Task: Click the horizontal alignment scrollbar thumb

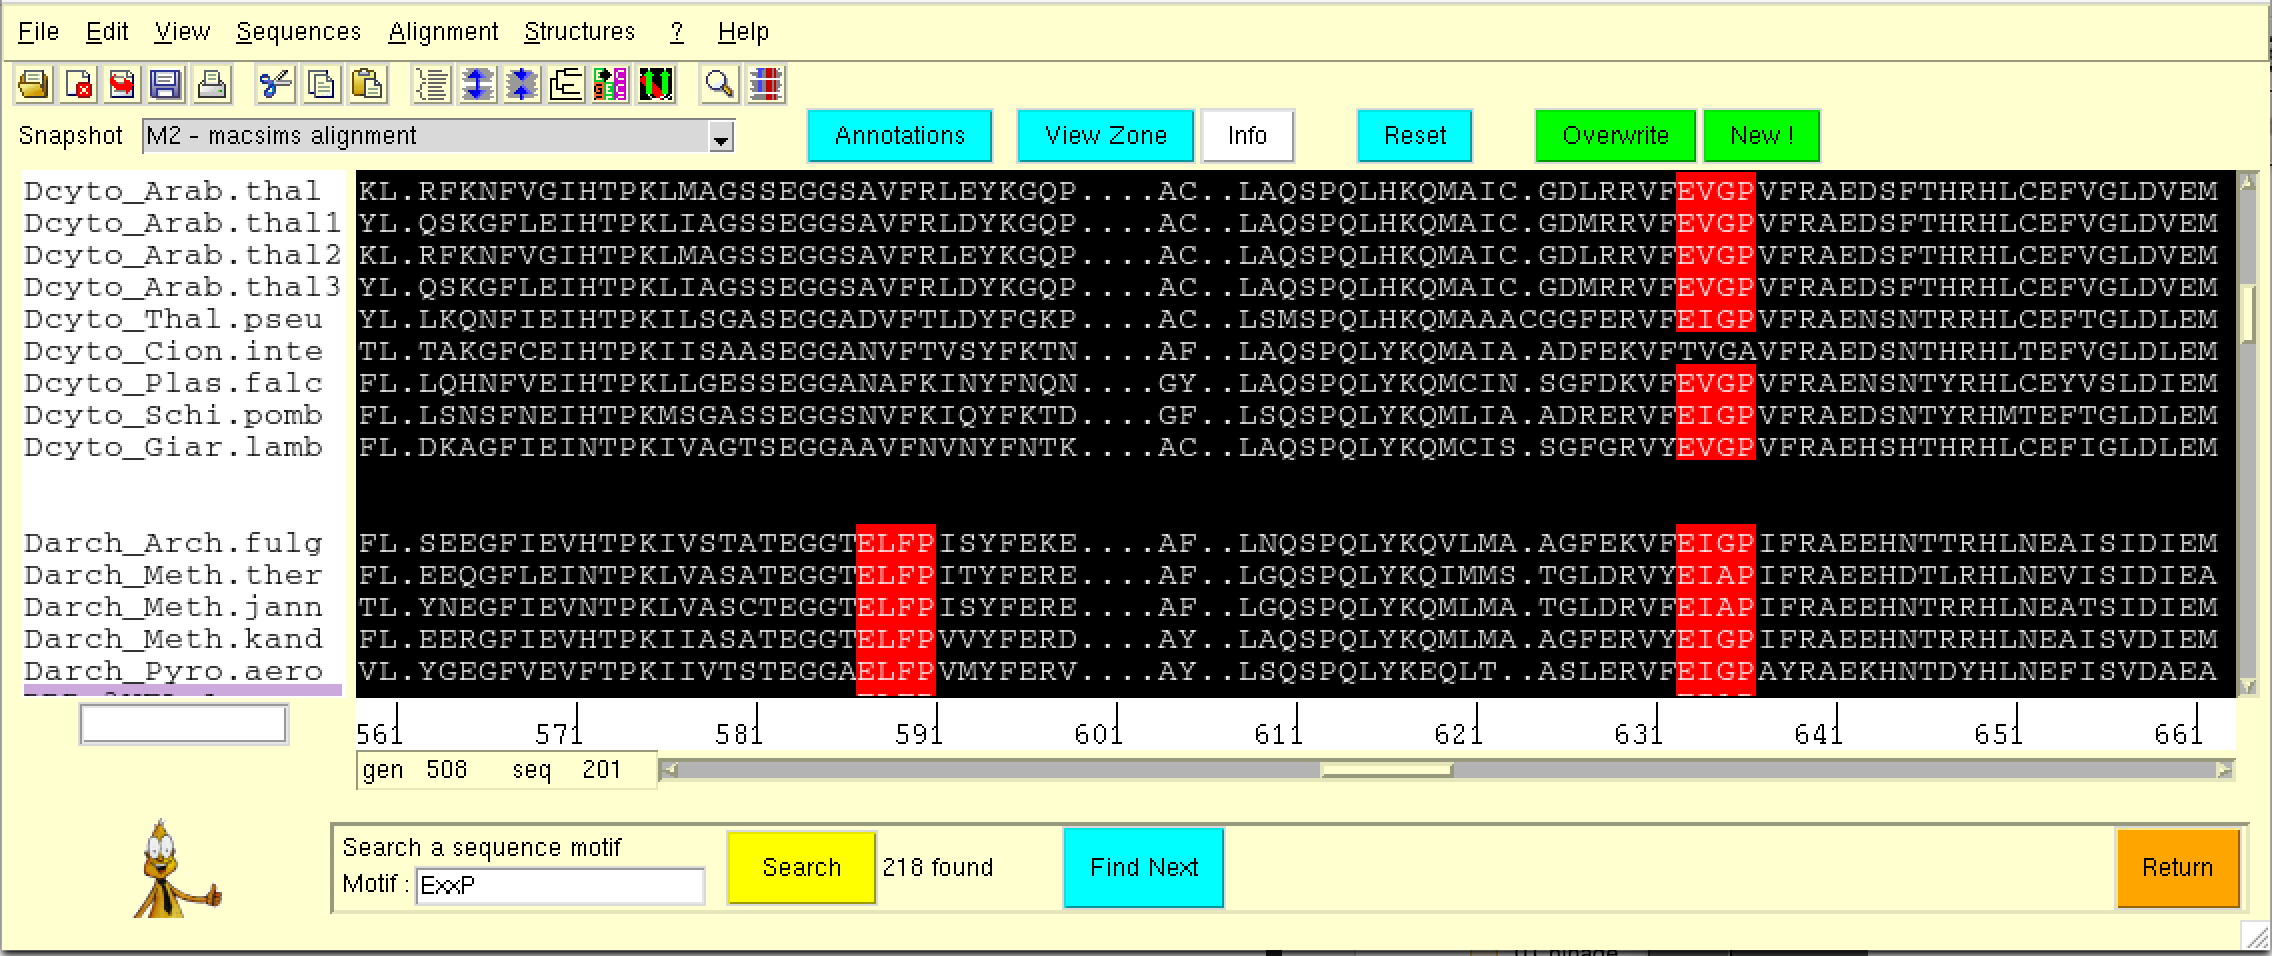Action: 1386,770
